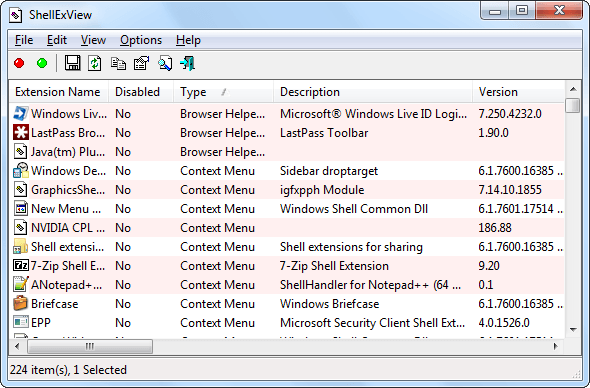
Task: Click the Shell extensi... sharing folder icon
Action: click(x=21, y=246)
